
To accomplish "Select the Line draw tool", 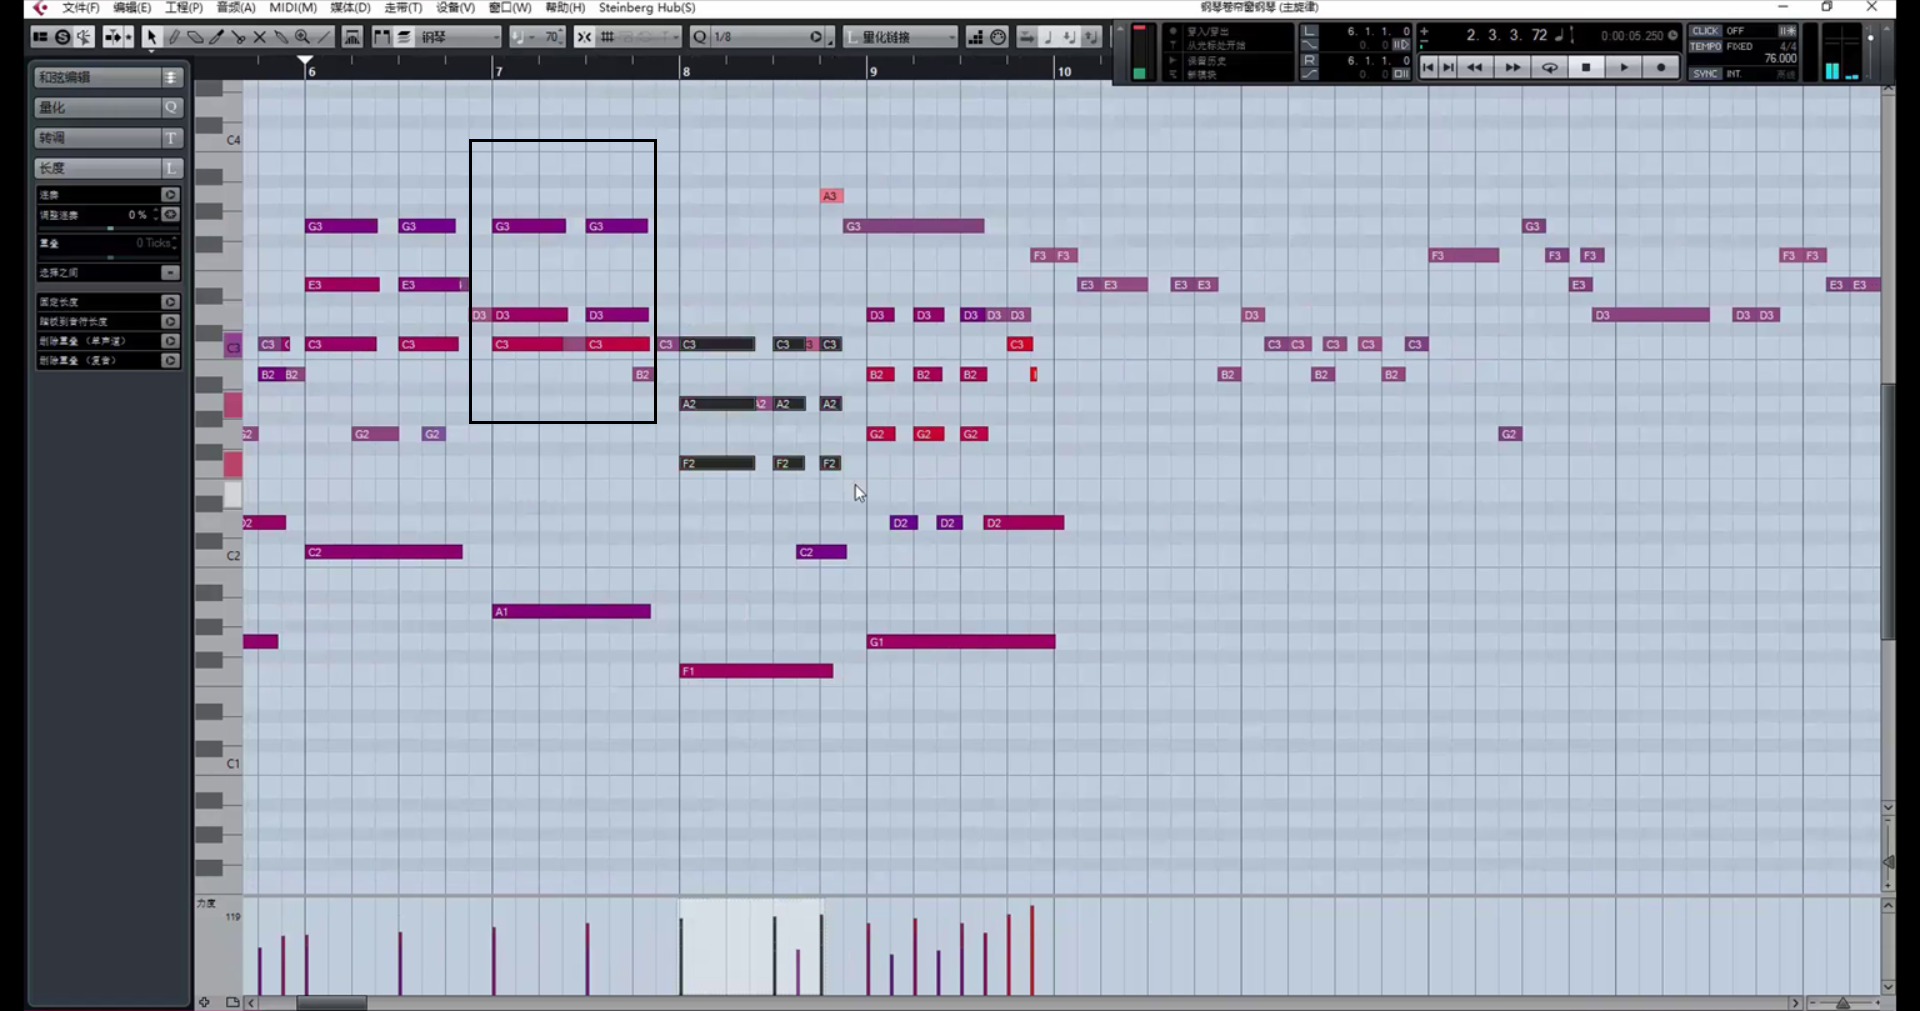I will tap(324, 37).
